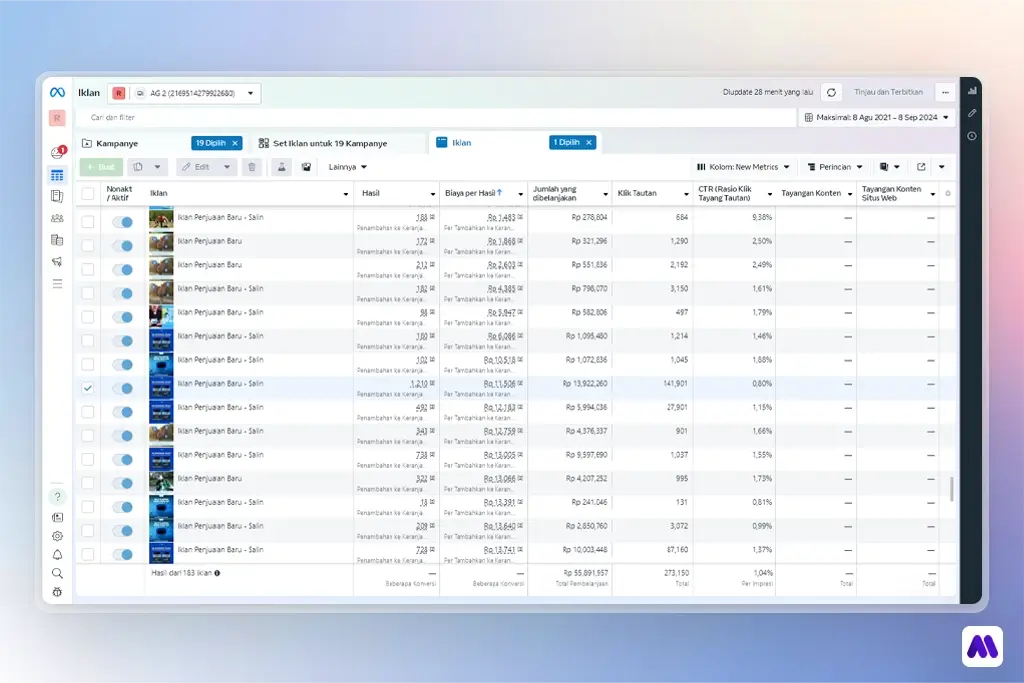Click the Meta logo icon

57,93
